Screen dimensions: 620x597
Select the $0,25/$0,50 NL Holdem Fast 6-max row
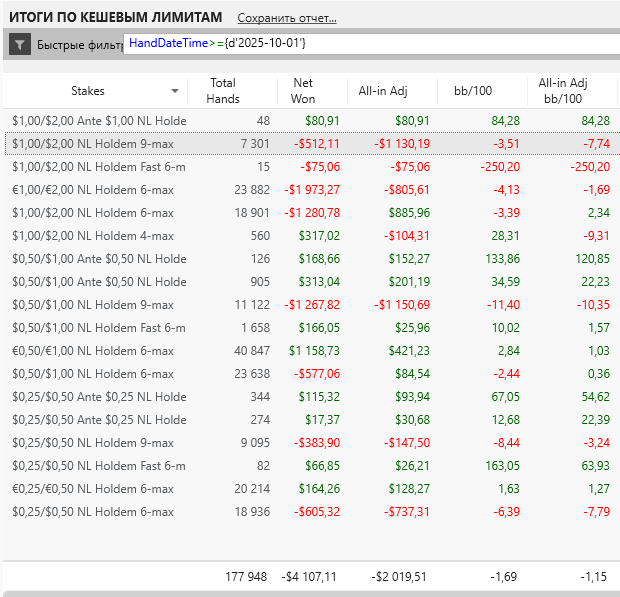99,465
